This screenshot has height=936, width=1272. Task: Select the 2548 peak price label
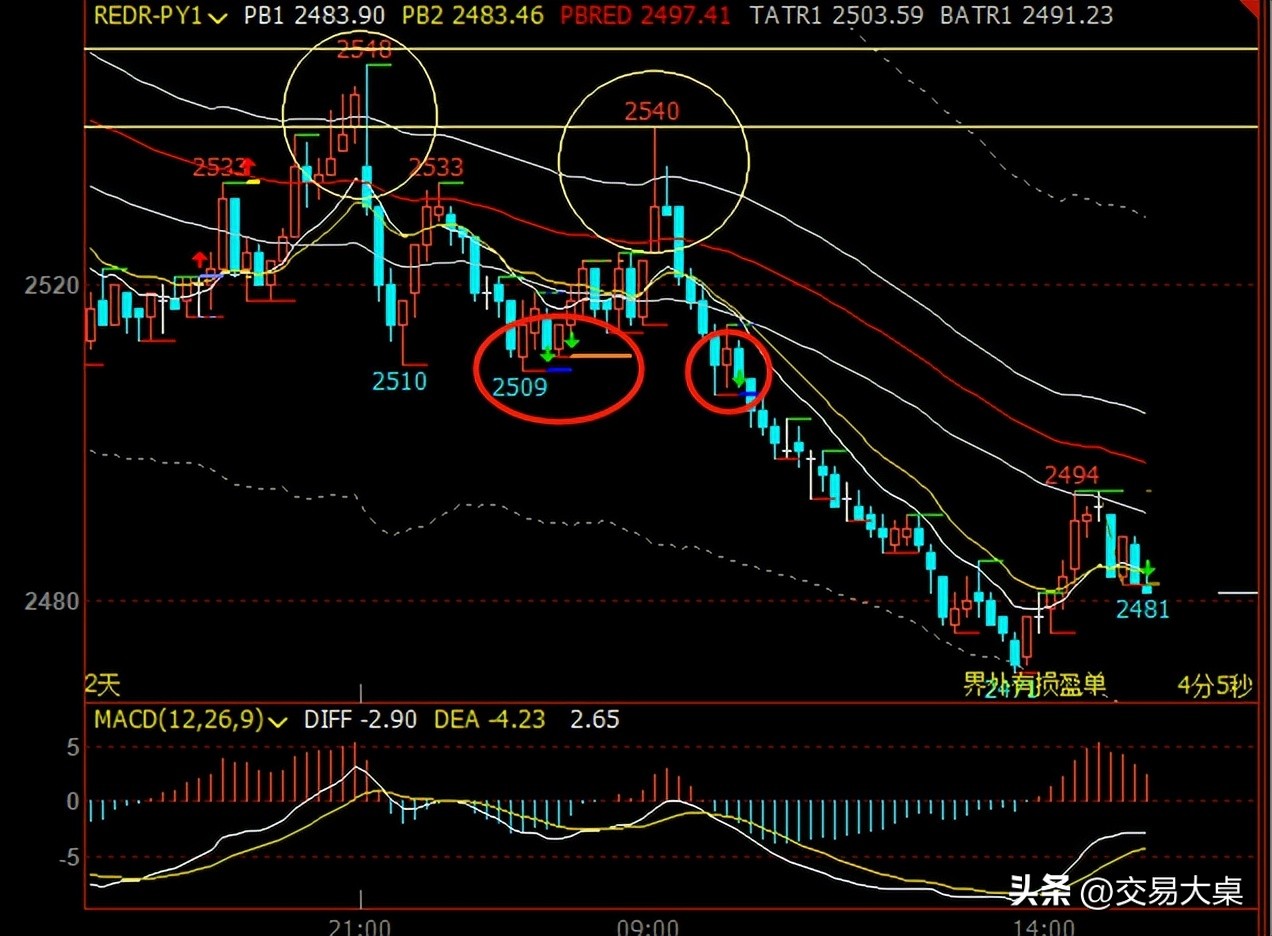pyautogui.click(x=364, y=48)
